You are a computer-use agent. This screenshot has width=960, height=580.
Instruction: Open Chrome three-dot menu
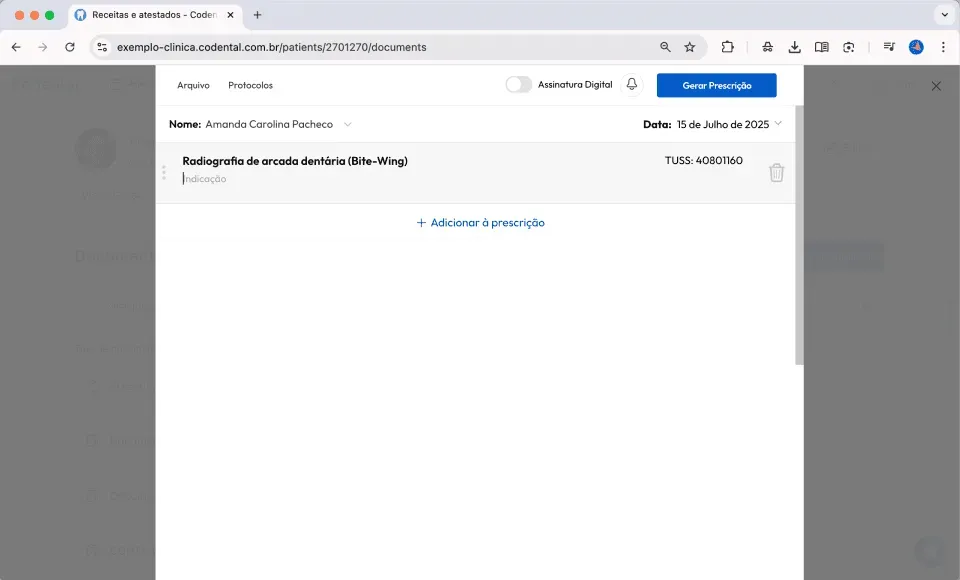[x=943, y=47]
